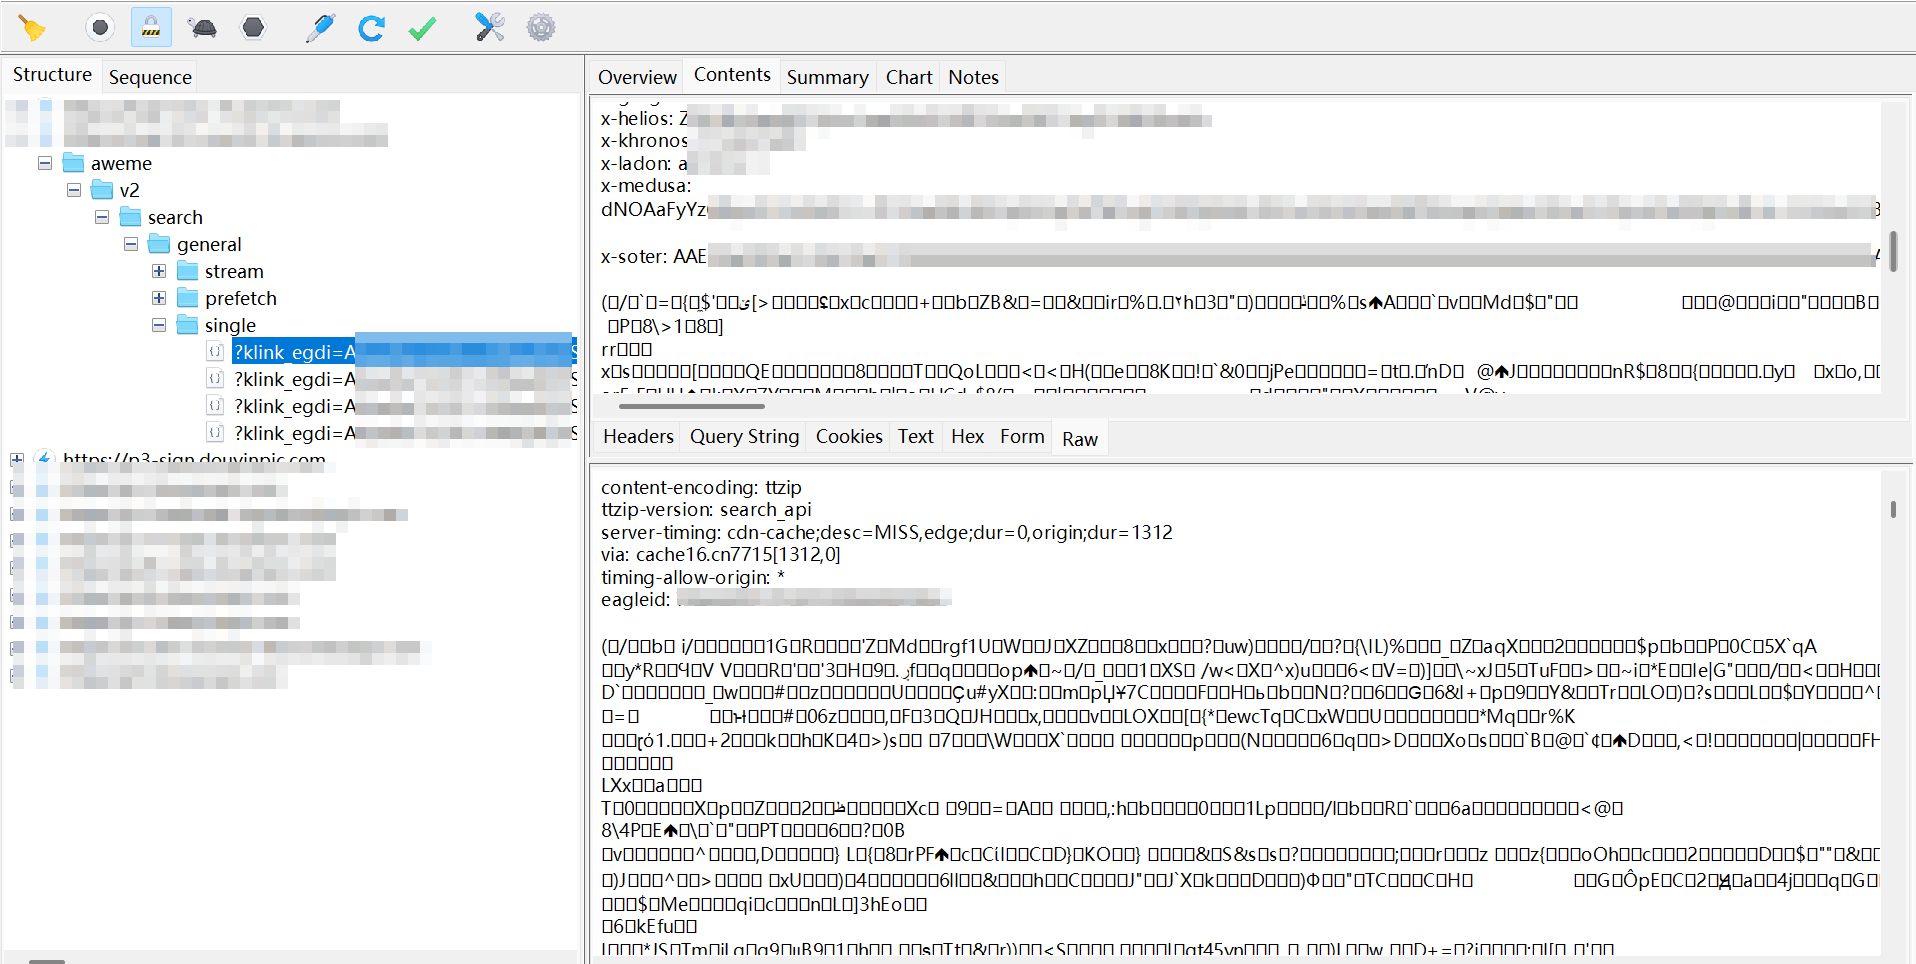
Task: Show the Hex view tab
Action: (968, 437)
